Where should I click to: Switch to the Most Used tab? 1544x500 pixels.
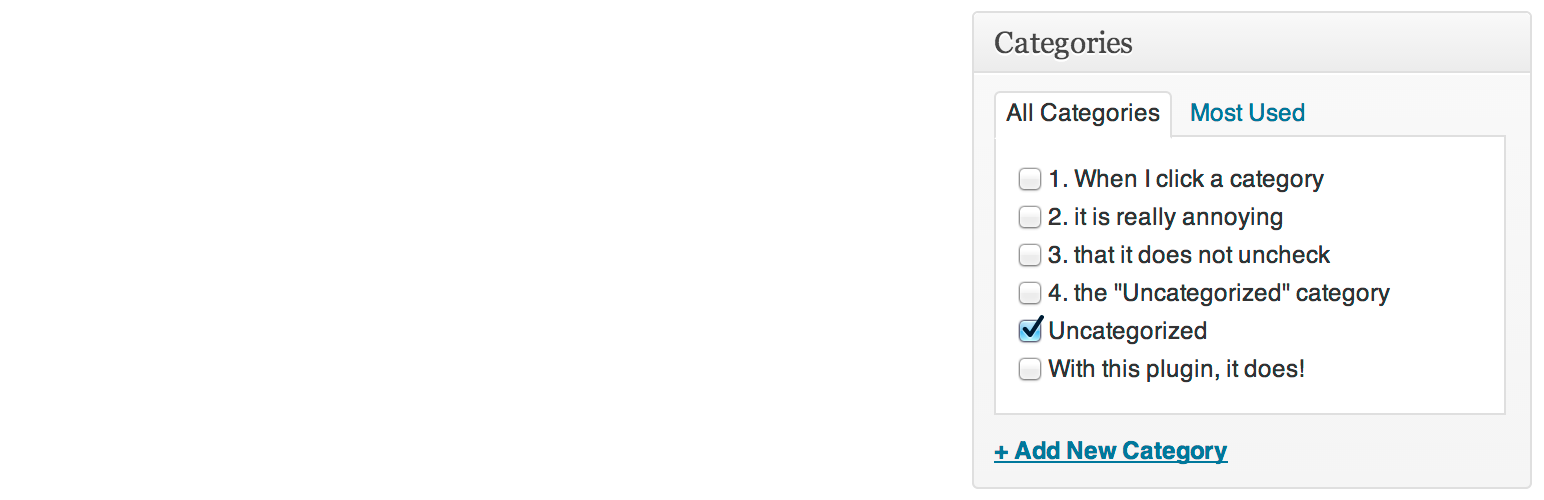1247,113
